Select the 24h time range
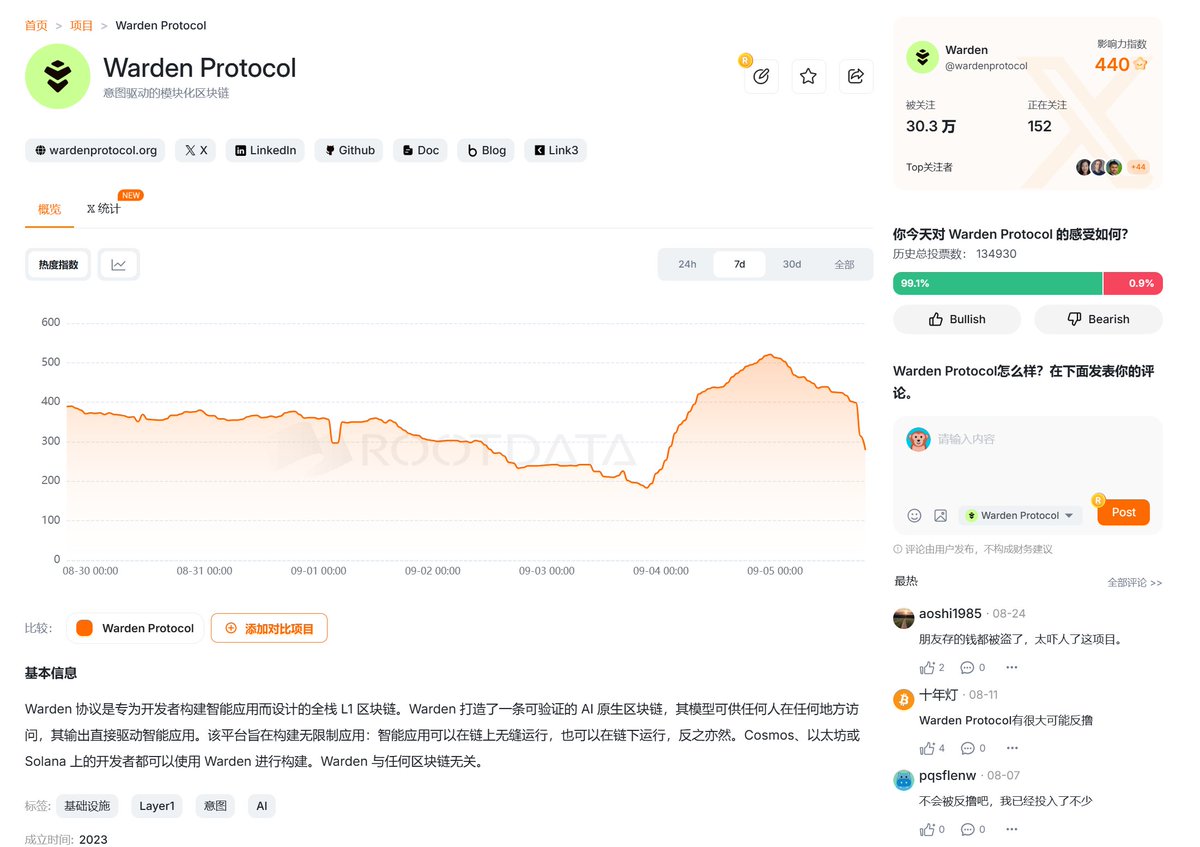This screenshot has height=847, width=1200. 687,264
